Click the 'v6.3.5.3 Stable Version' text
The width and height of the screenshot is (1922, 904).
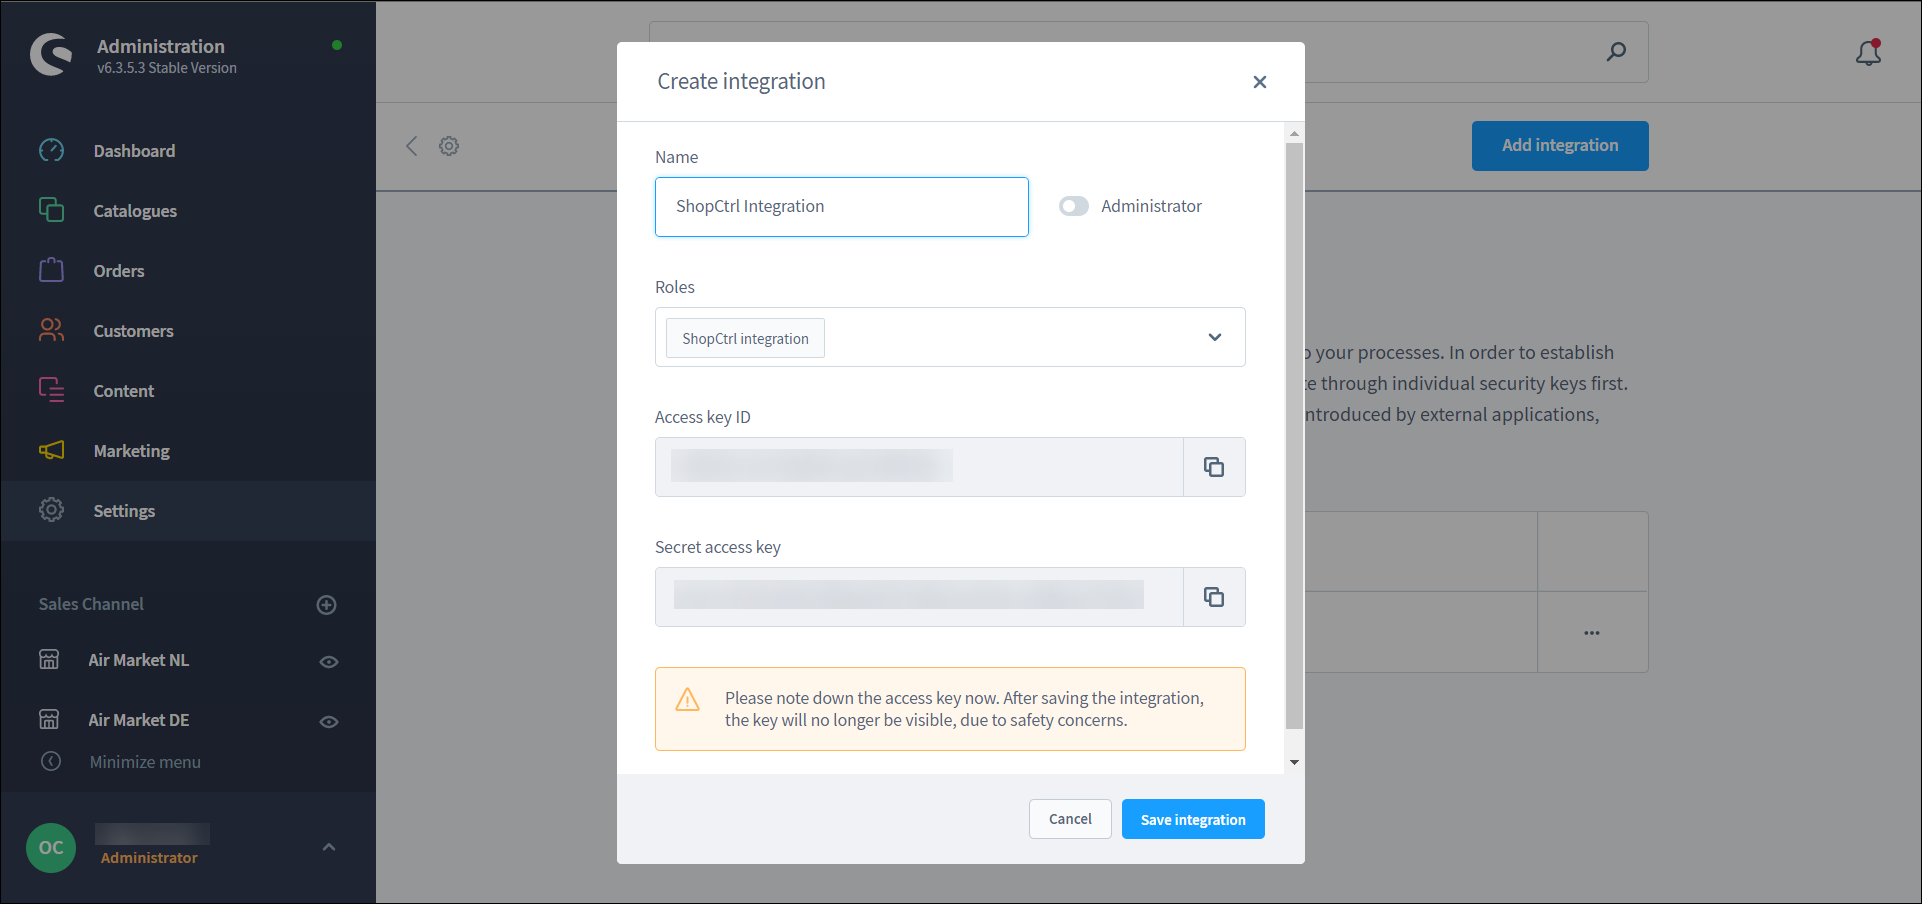(x=167, y=68)
